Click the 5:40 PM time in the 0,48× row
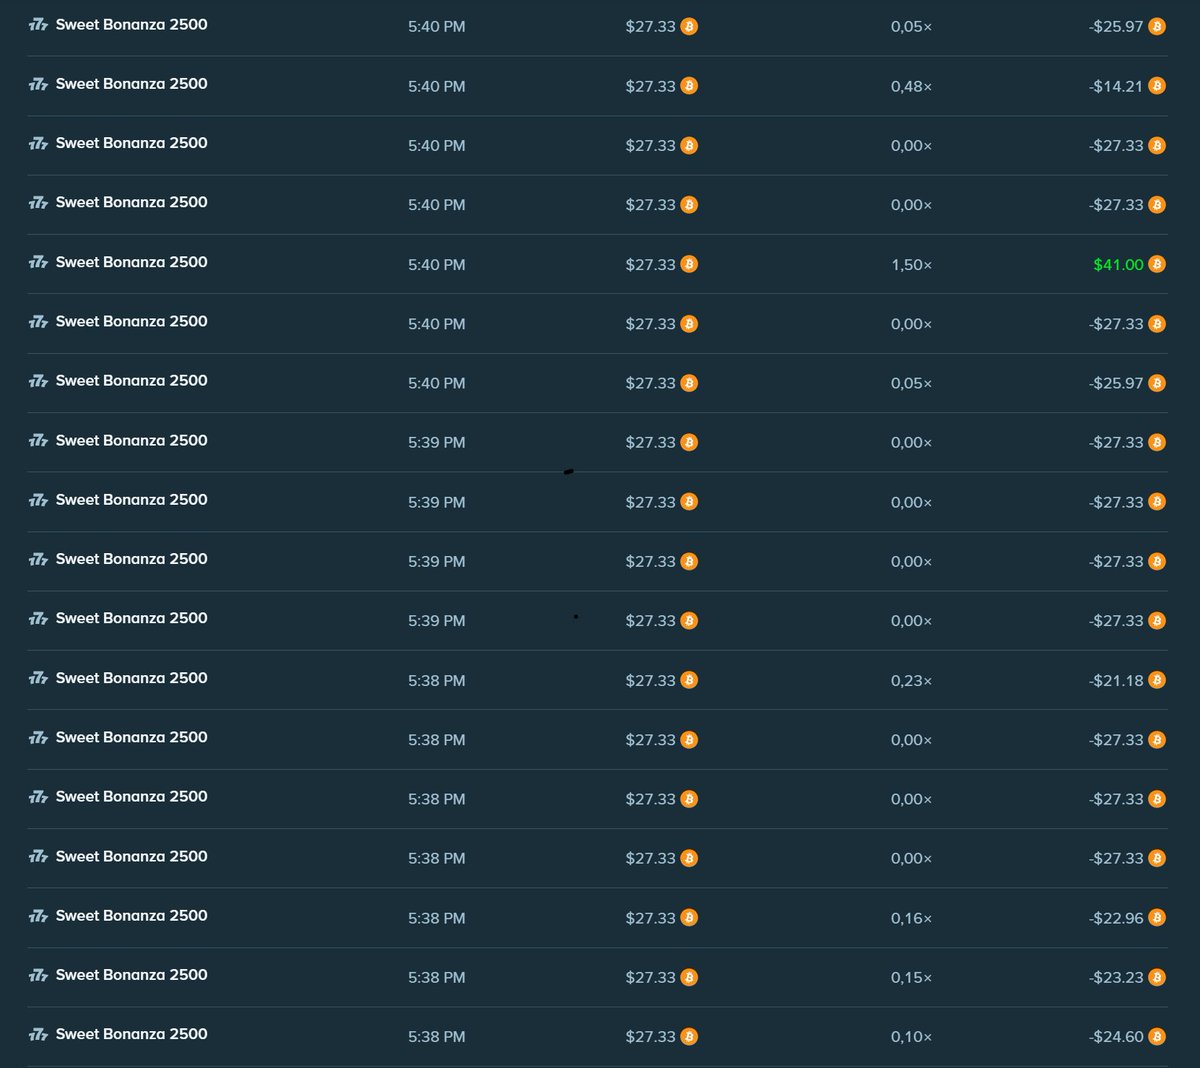Image resolution: width=1200 pixels, height=1068 pixels. click(x=436, y=86)
